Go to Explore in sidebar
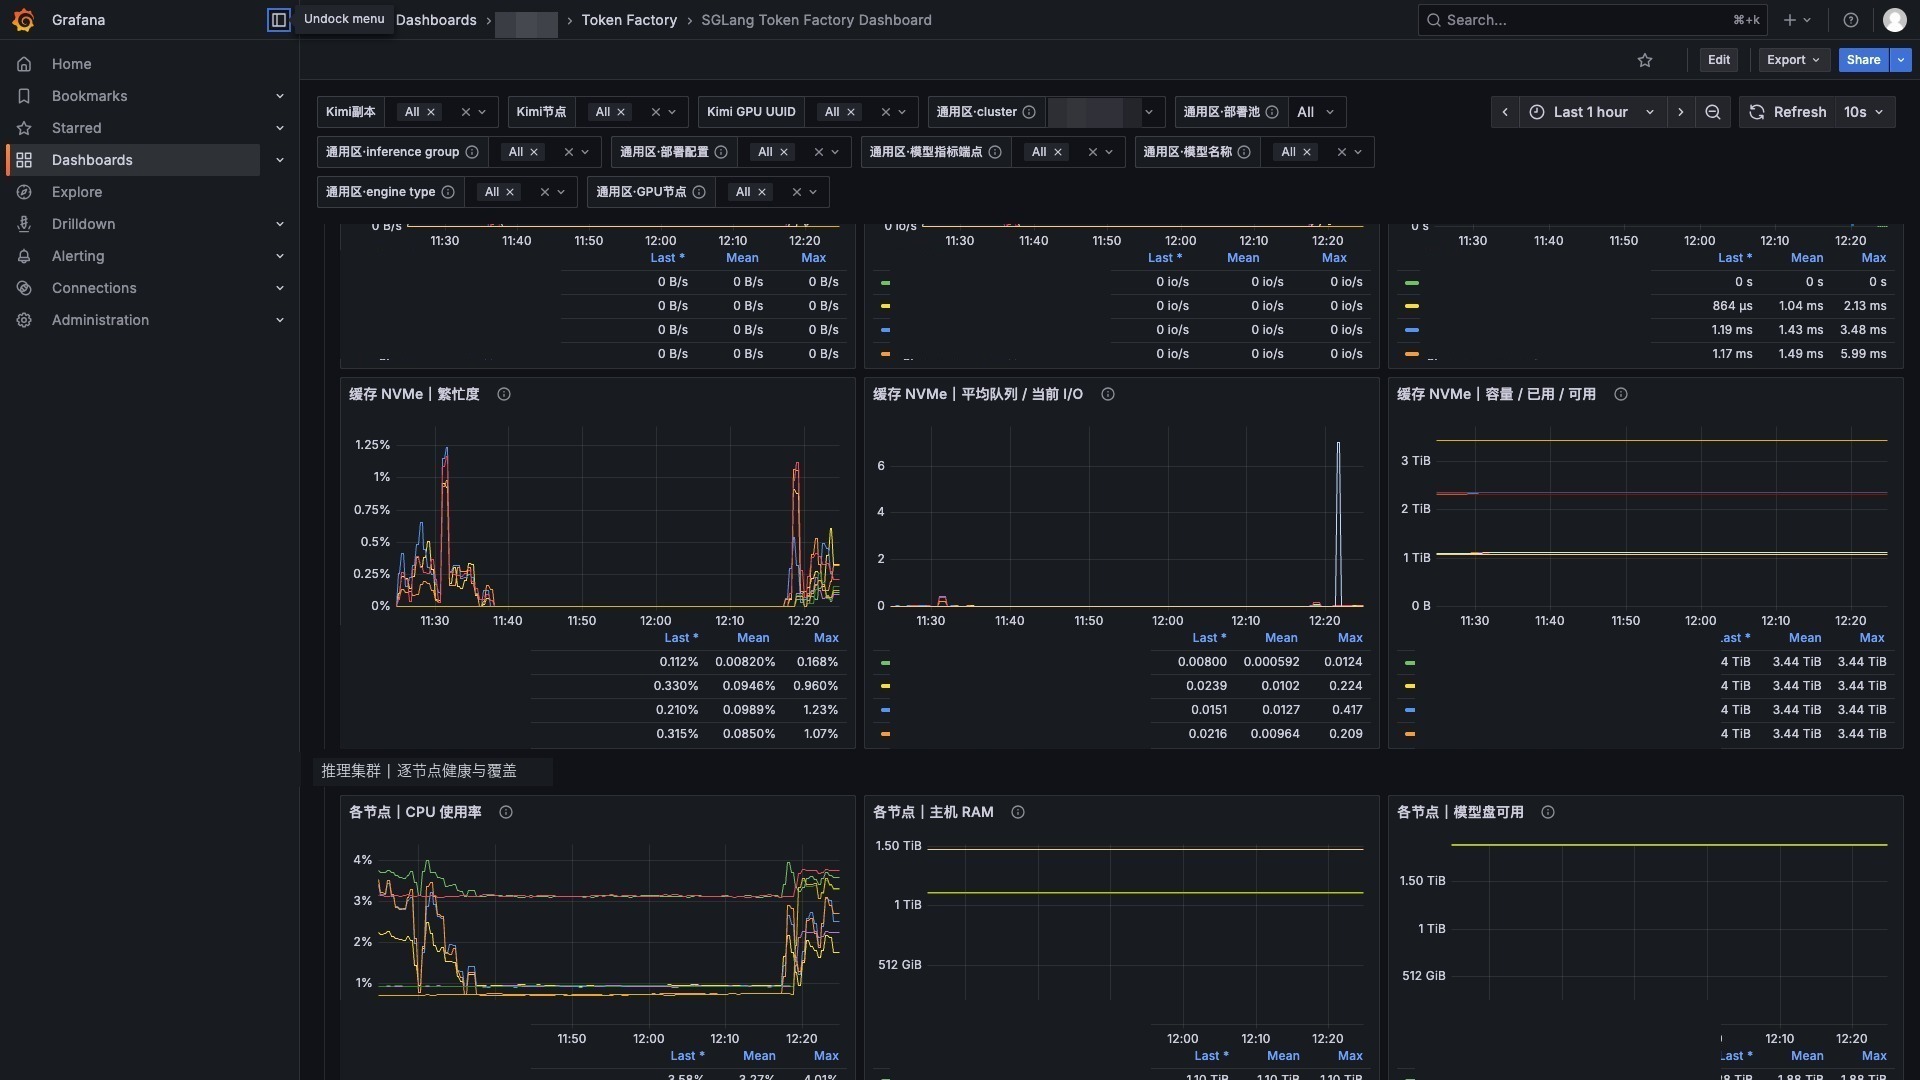Viewport: 1920px width, 1080px height. (77, 192)
